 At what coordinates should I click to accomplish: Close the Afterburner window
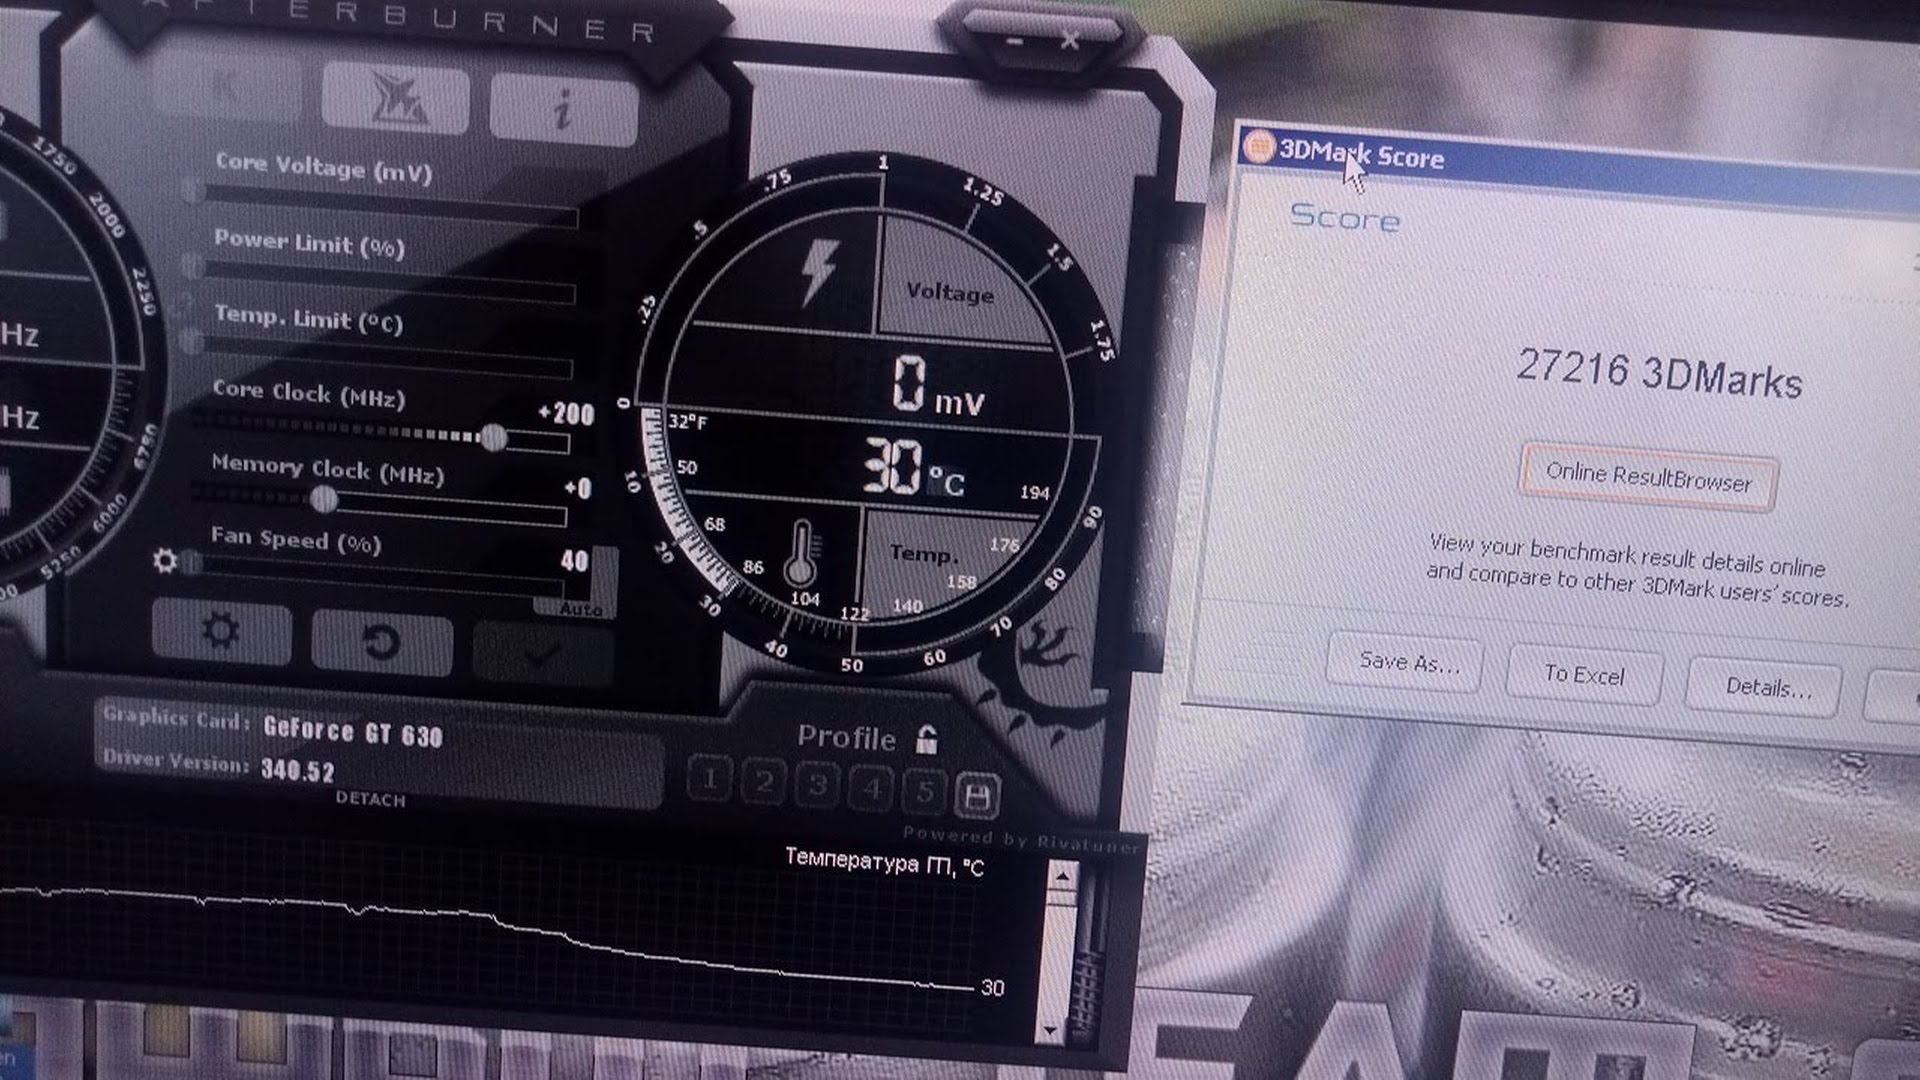(x=1070, y=41)
